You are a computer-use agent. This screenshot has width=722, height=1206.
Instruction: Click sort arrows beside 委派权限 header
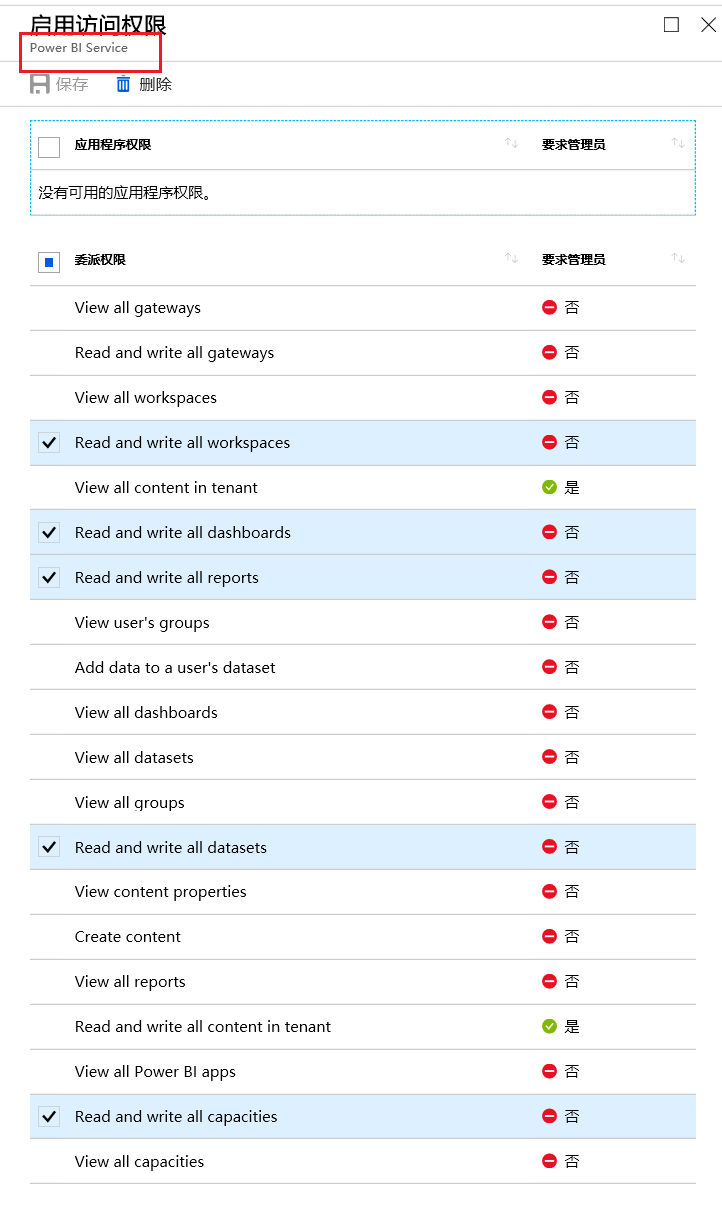[511, 259]
